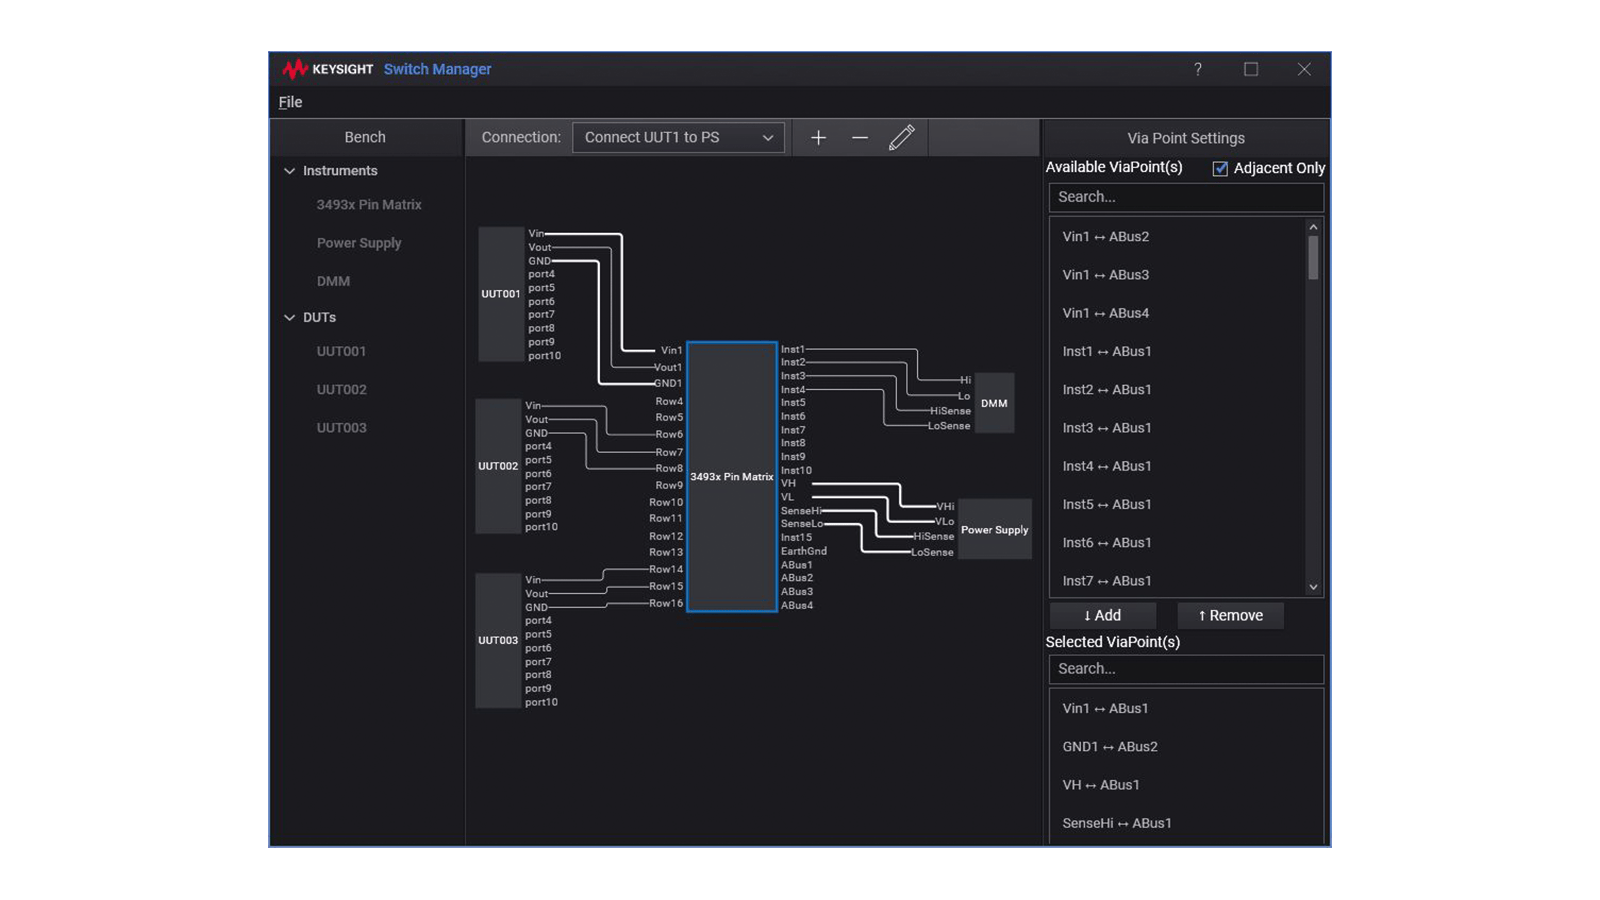Open the help question mark icon
The height and width of the screenshot is (900, 1600).
pyautogui.click(x=1197, y=69)
